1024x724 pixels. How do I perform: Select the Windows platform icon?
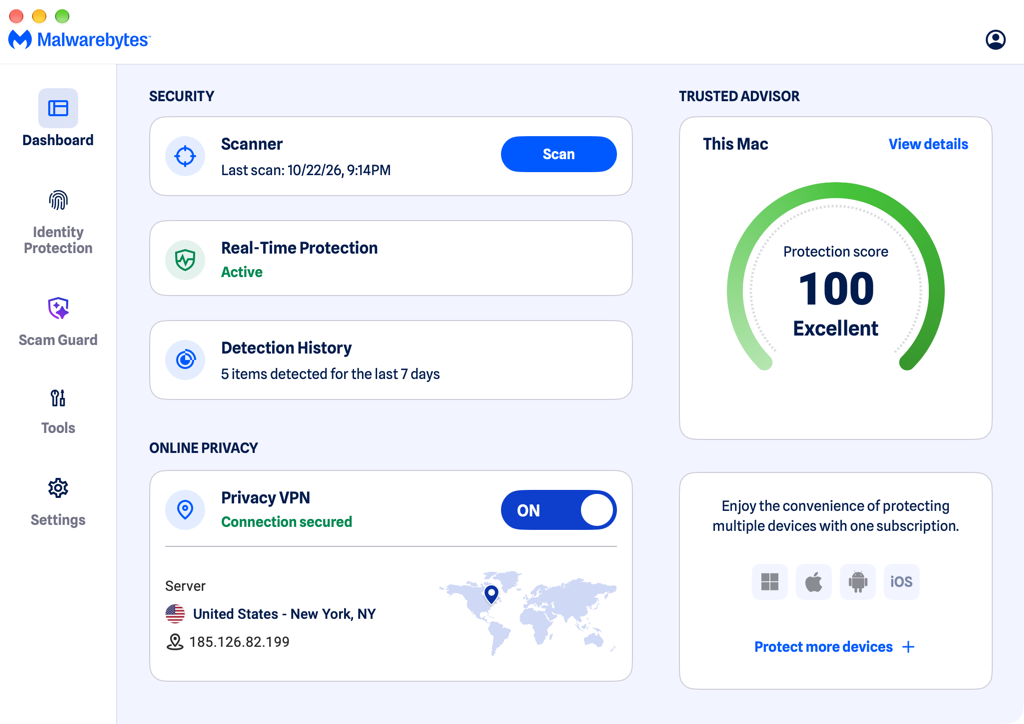(x=770, y=582)
